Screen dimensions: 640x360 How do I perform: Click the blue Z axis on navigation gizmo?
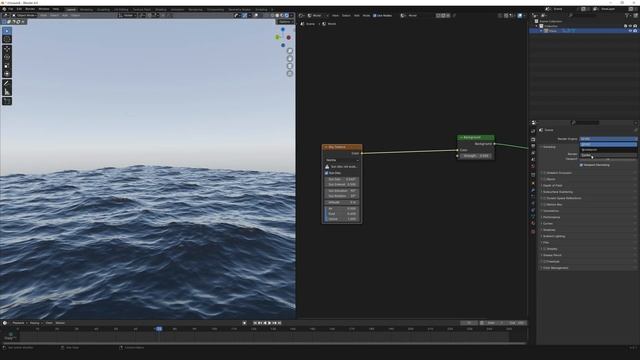[282, 30]
